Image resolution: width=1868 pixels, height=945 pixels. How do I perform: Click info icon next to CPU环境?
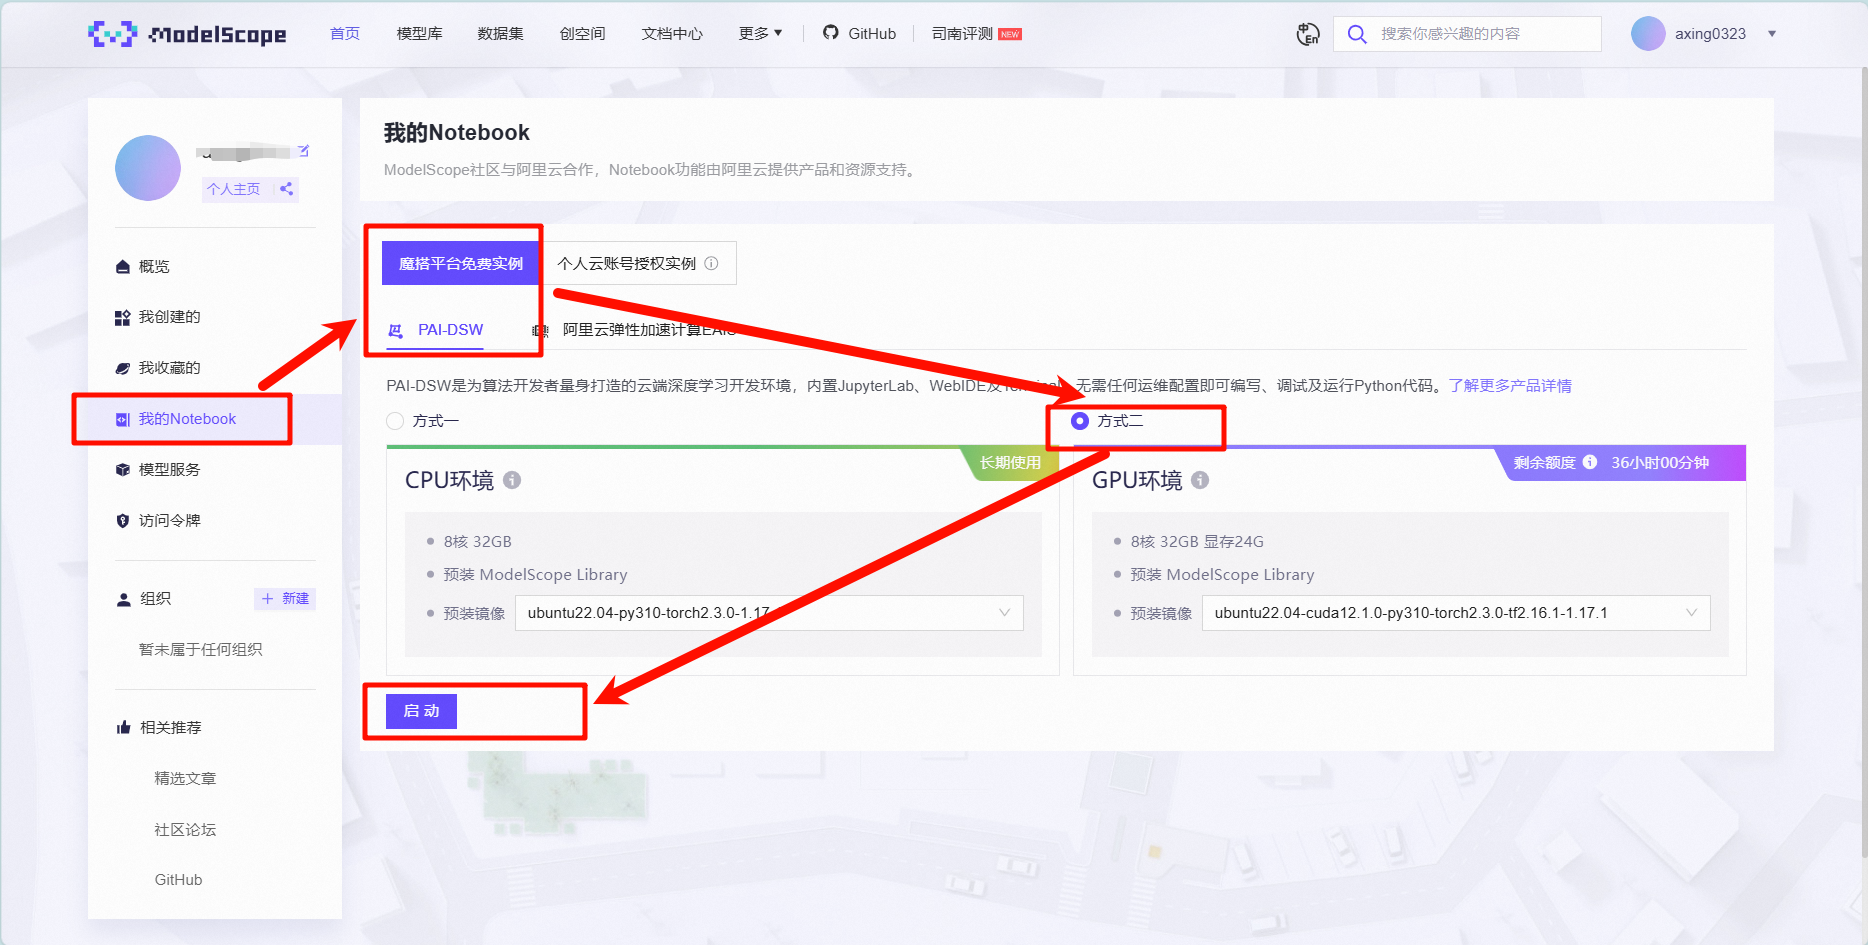coord(512,480)
